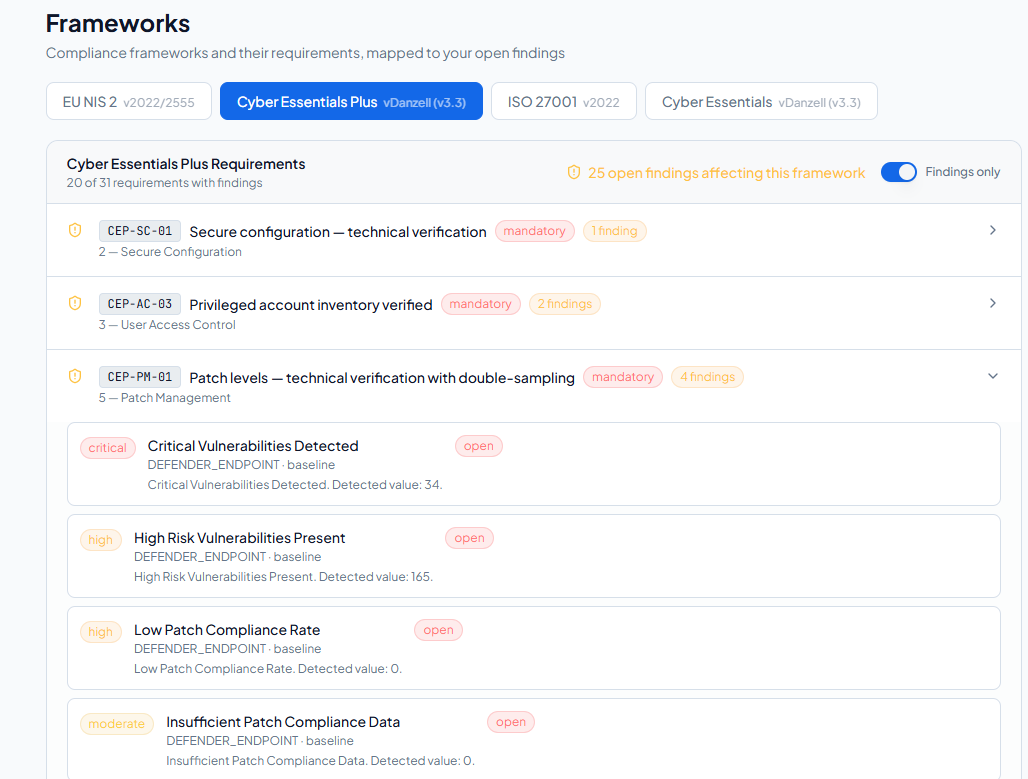Open High Risk Vulnerabilities Present finding

click(x=534, y=556)
